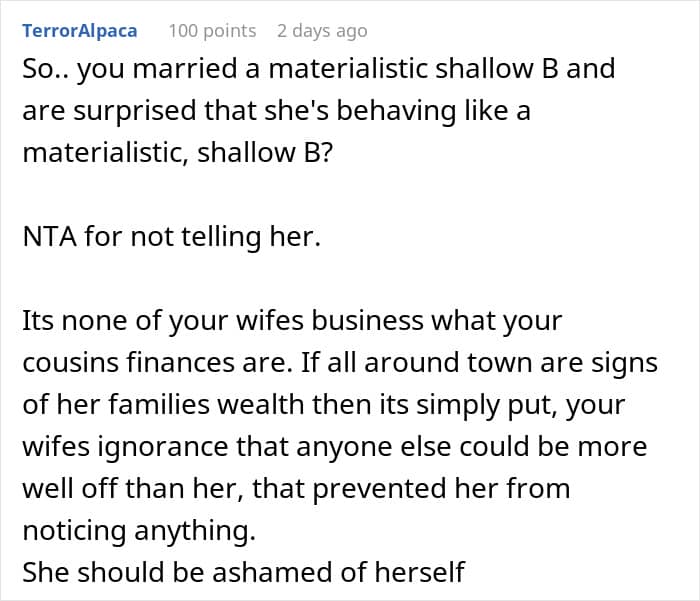
Task: Click the 100 points score label
Action: (212, 31)
